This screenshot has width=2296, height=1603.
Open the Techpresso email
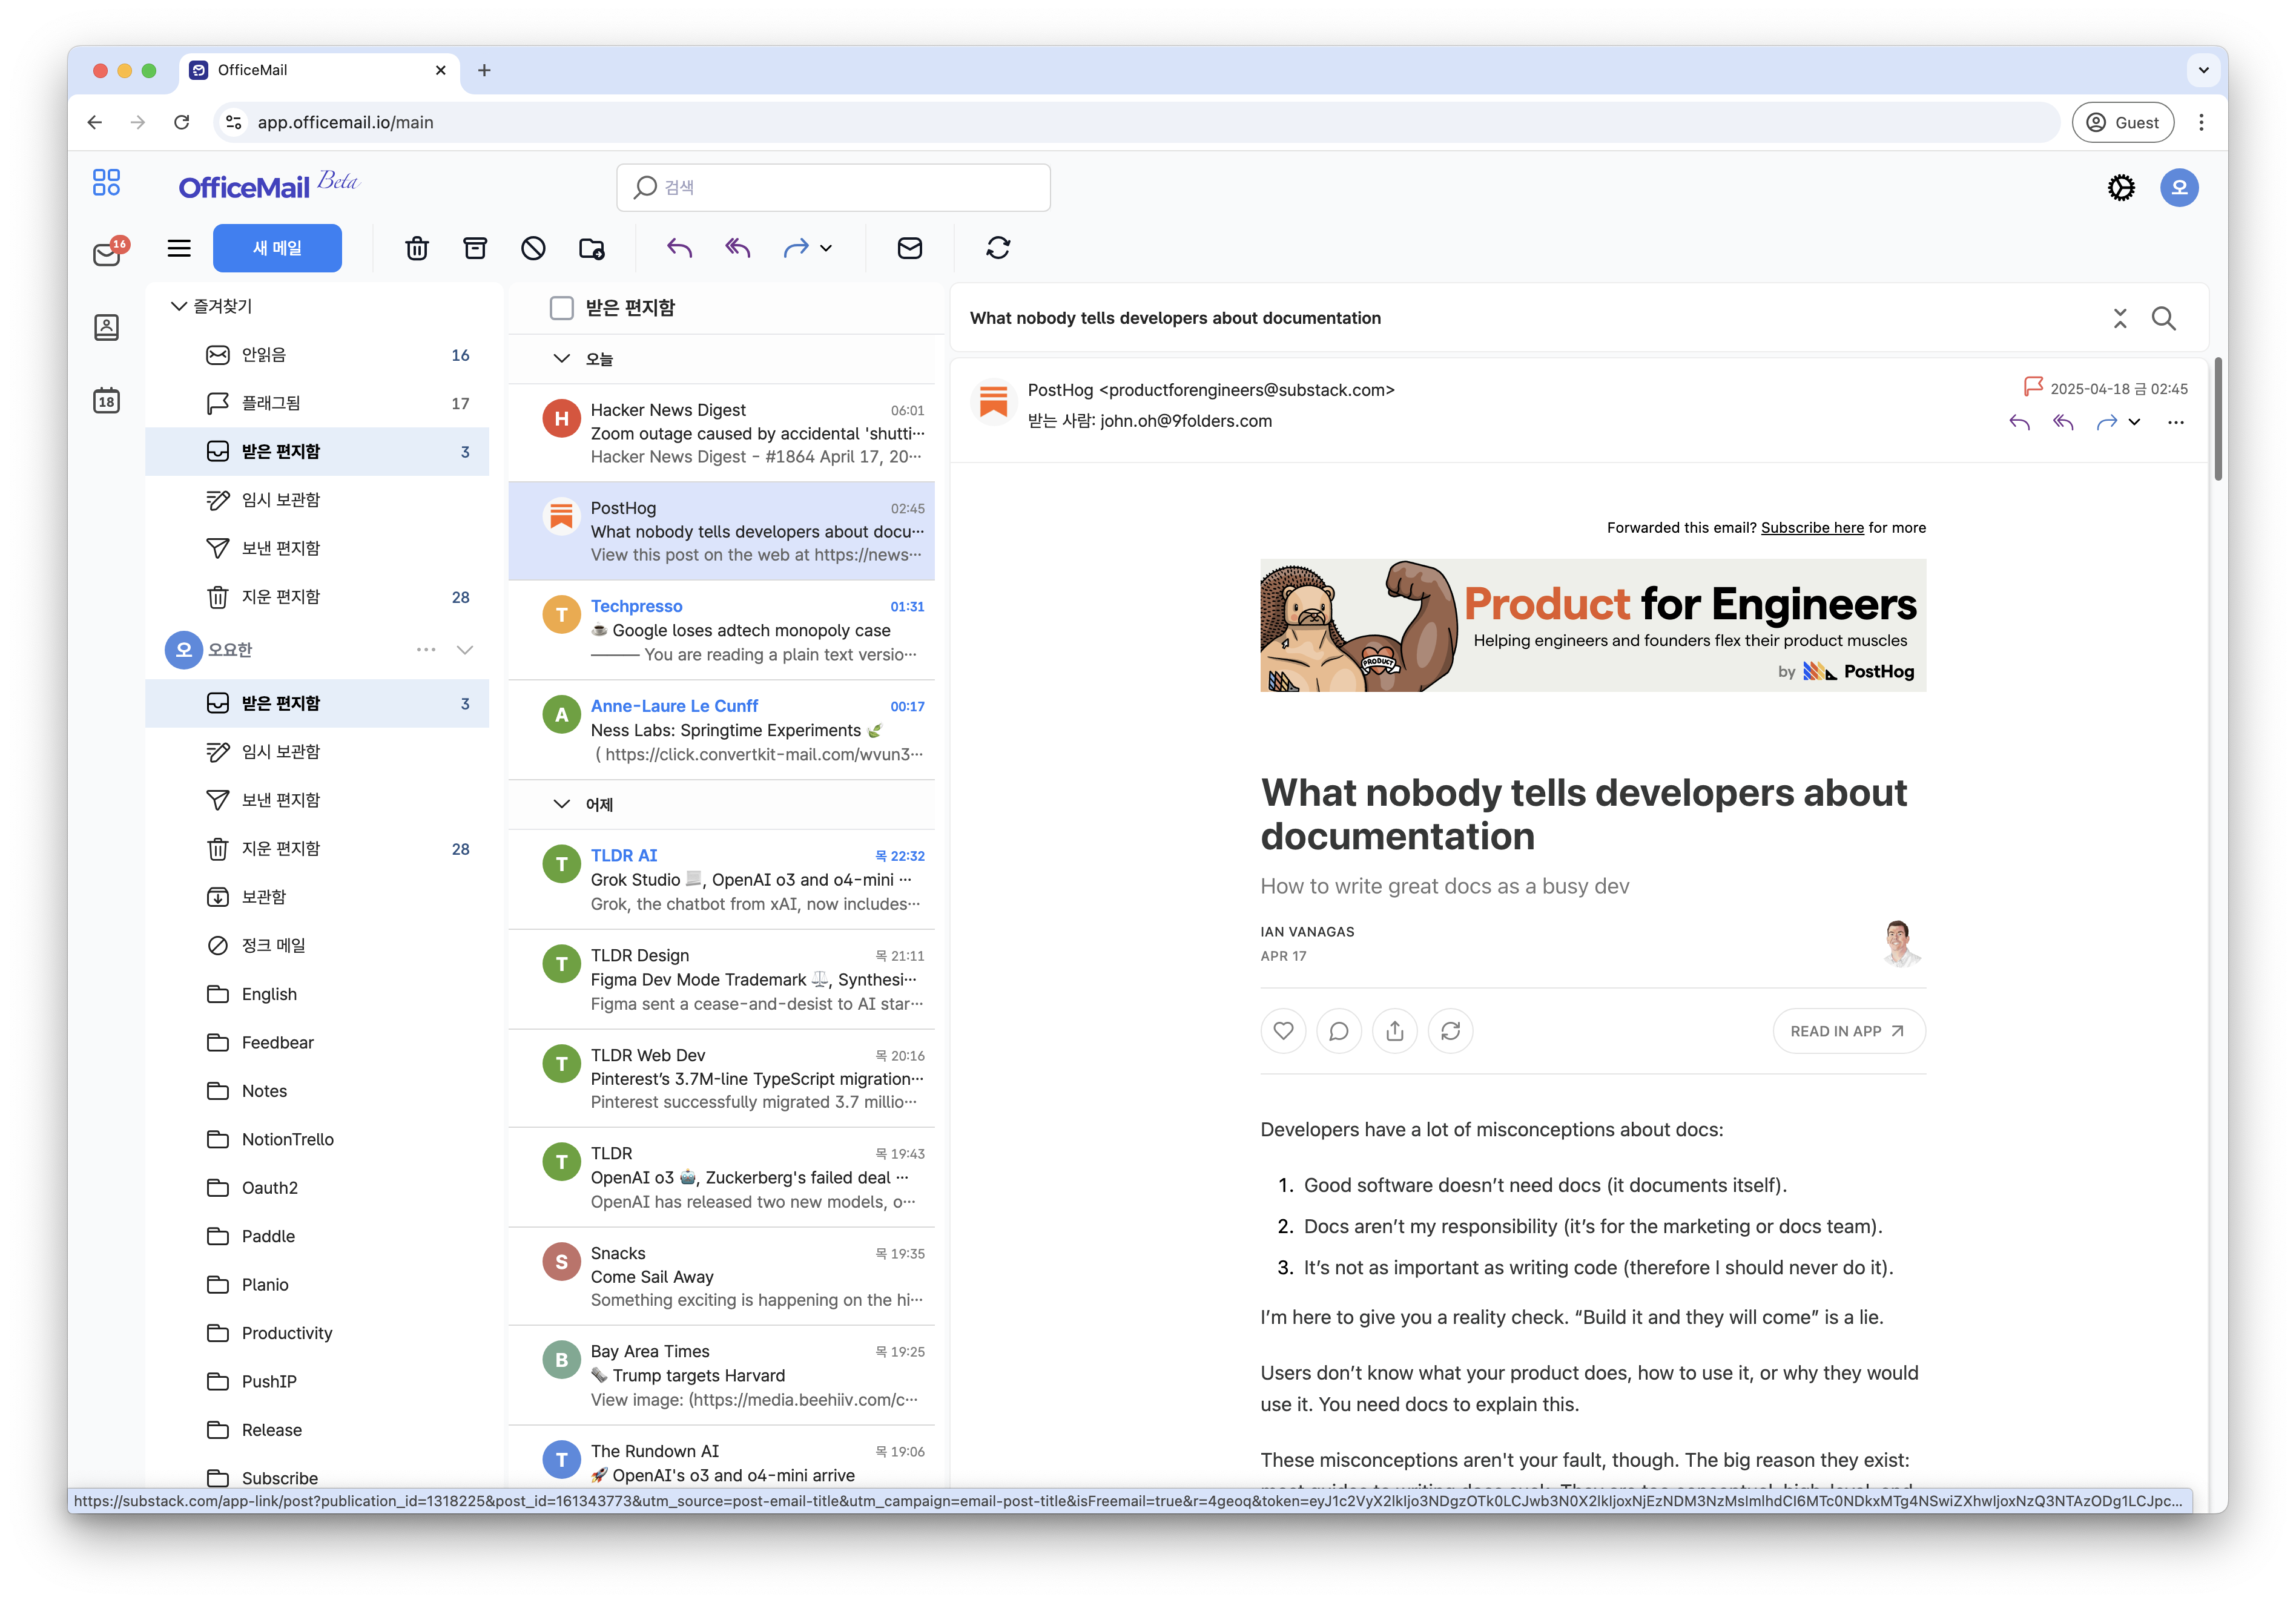[x=722, y=630]
